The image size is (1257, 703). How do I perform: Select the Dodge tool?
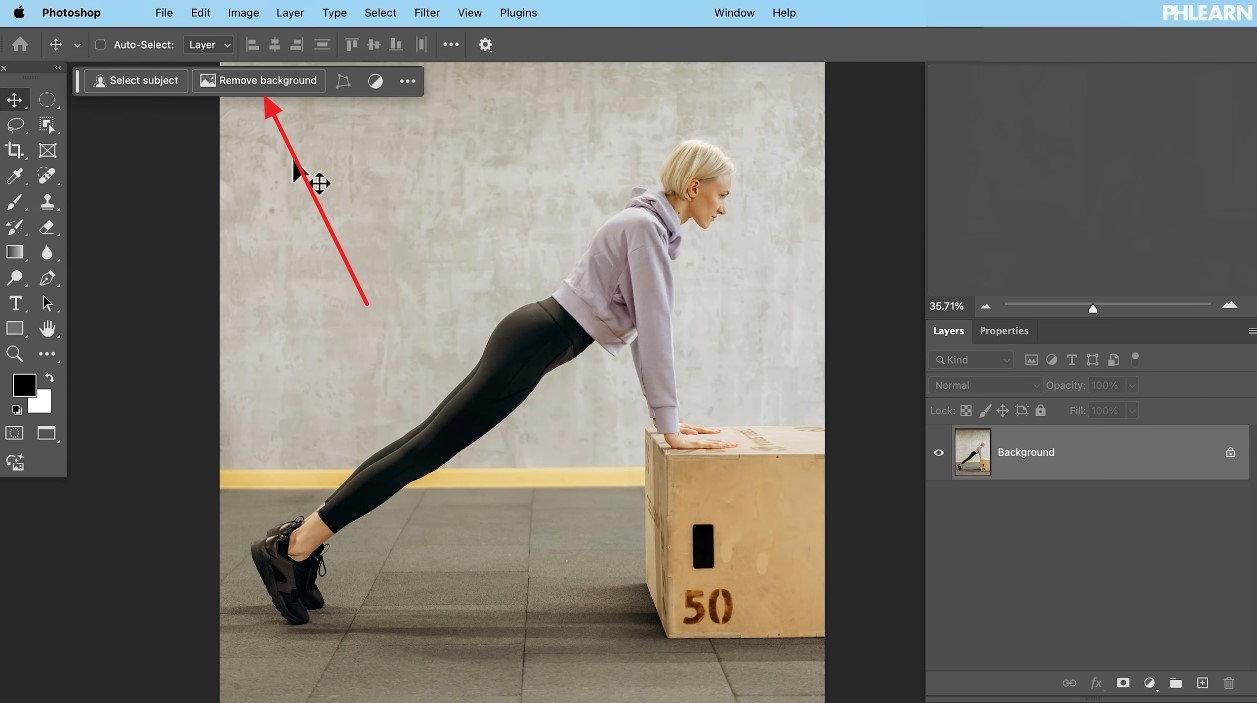(15, 278)
